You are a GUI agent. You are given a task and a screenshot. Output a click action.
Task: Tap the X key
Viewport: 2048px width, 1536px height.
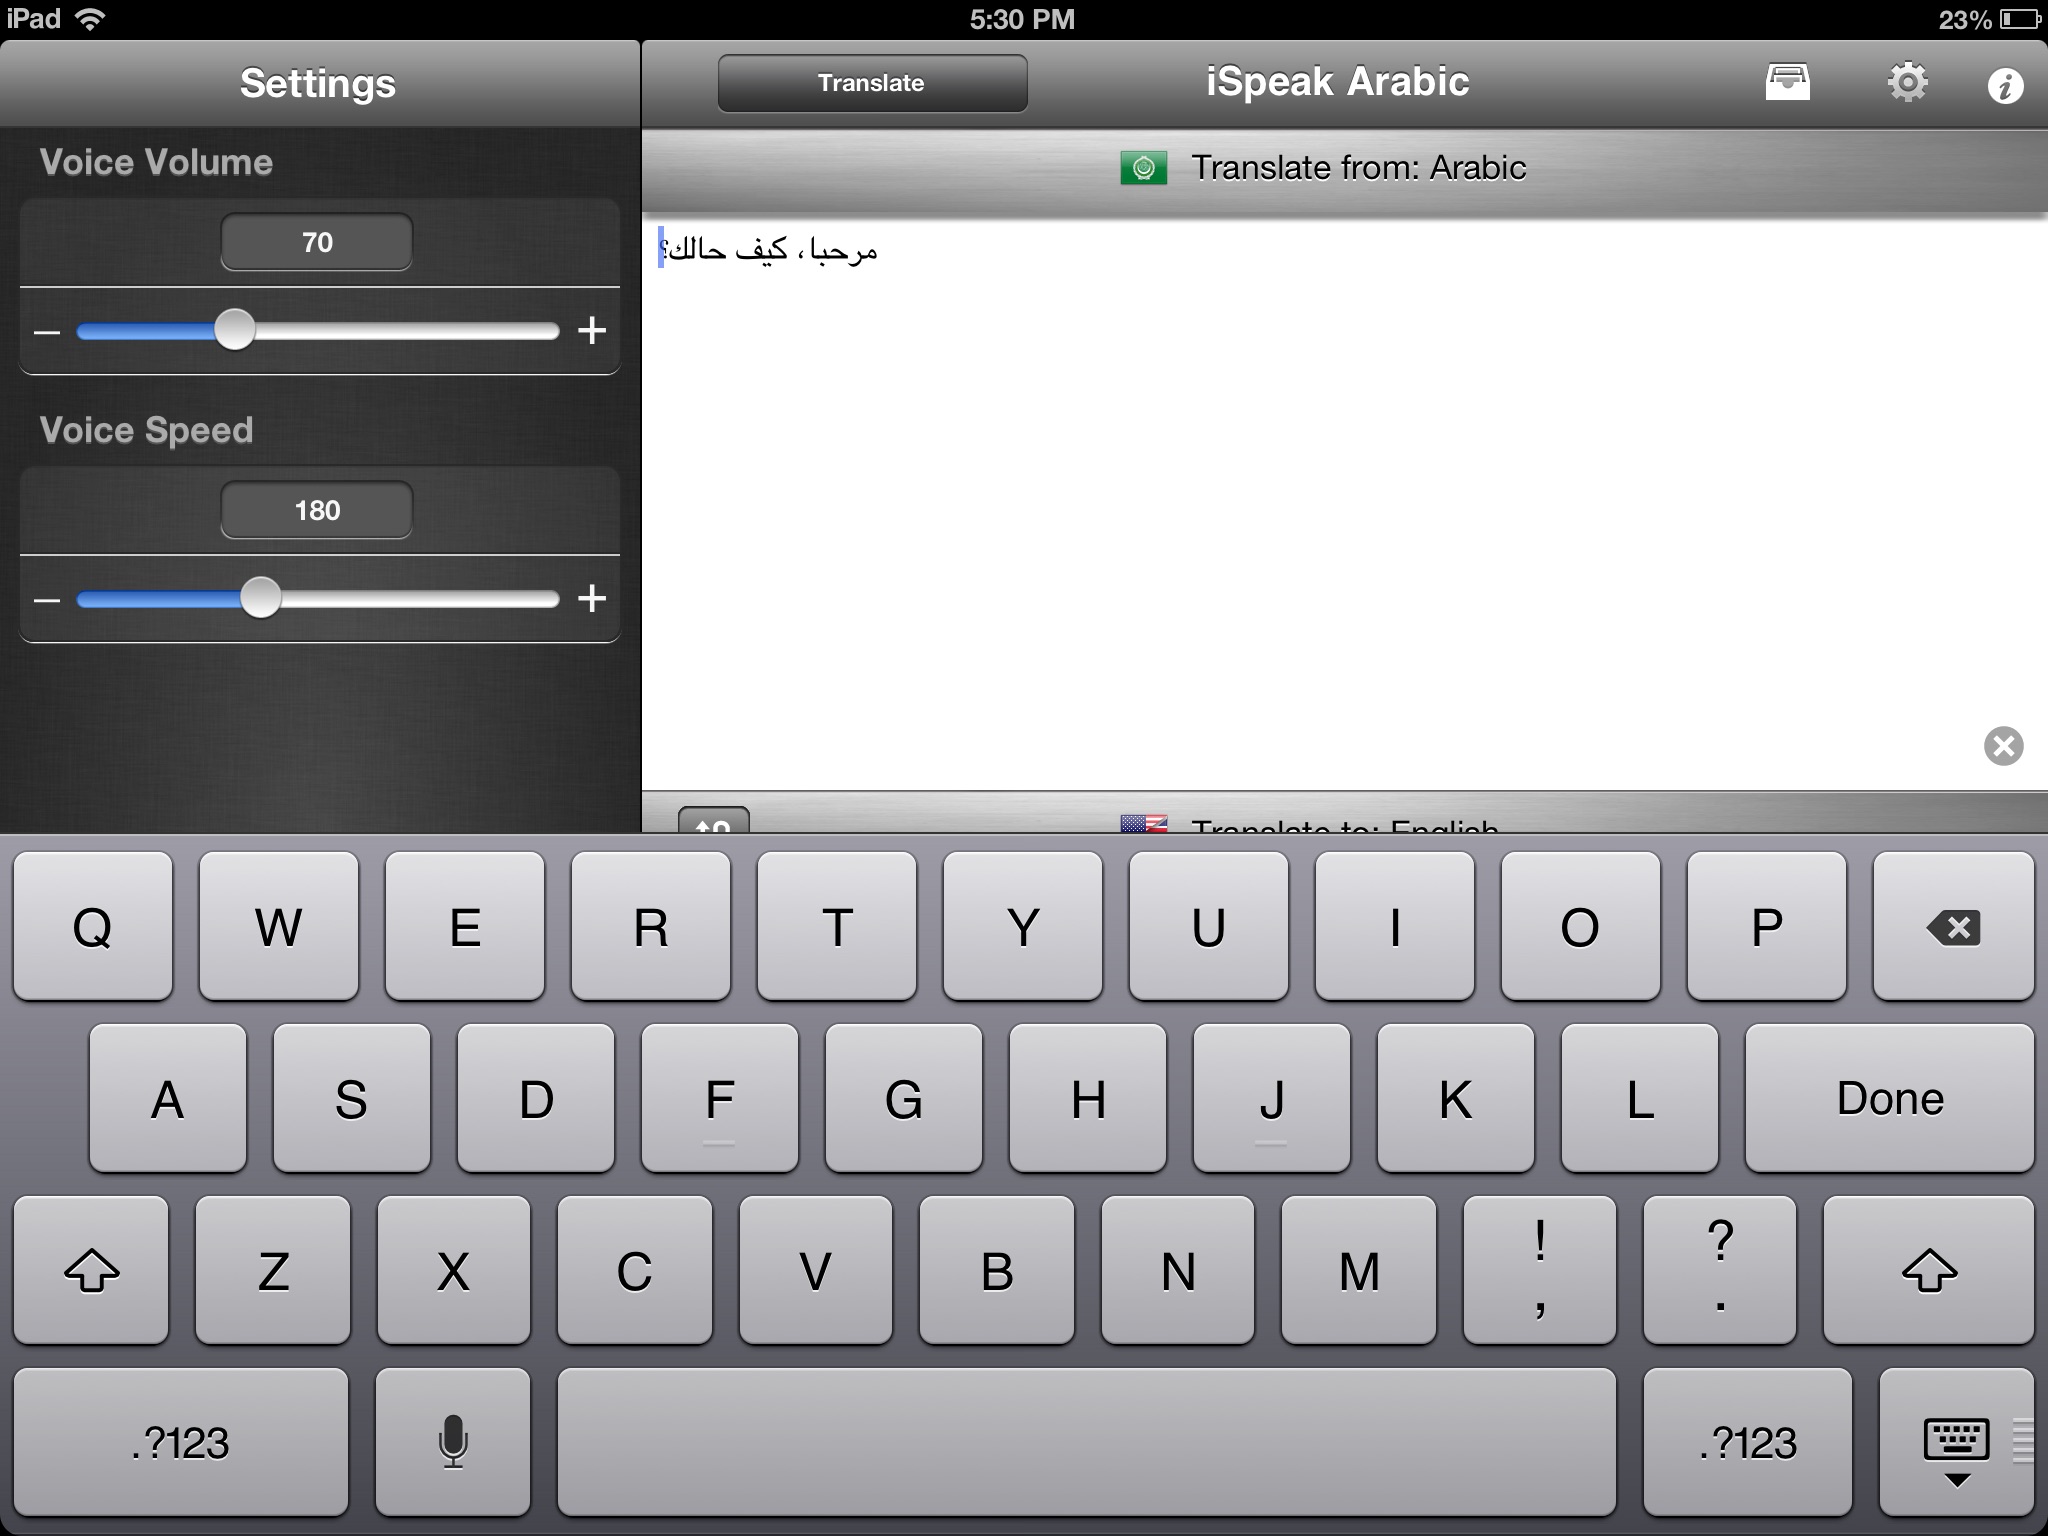pyautogui.click(x=454, y=1270)
